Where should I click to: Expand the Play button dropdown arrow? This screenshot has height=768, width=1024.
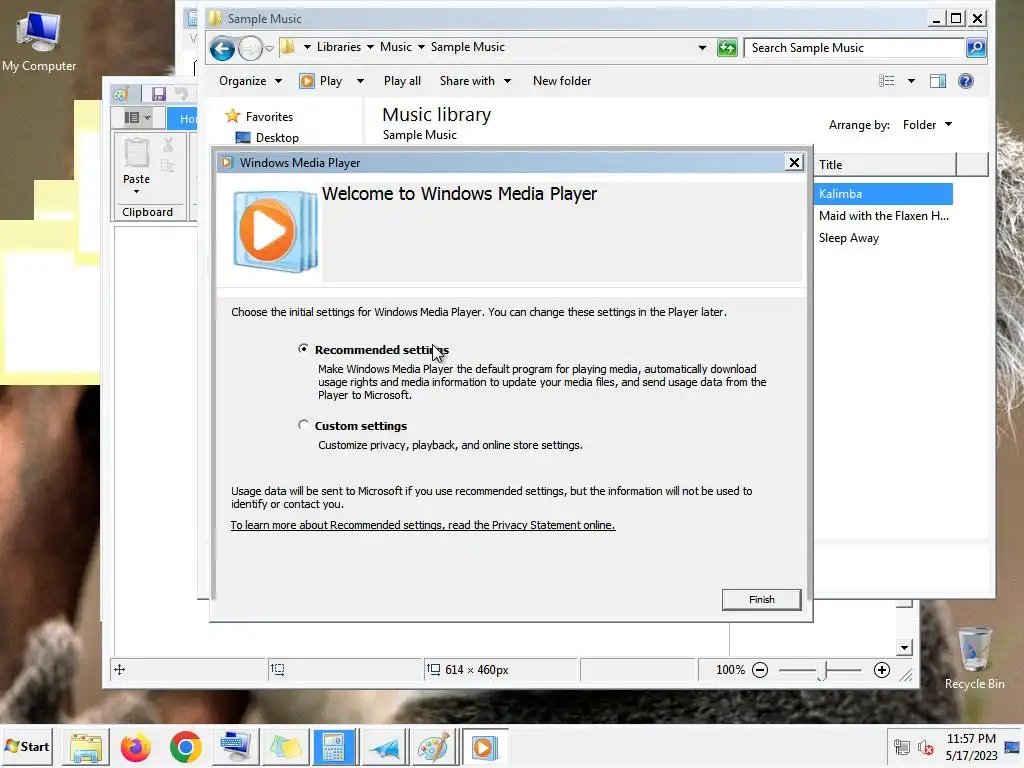pos(360,81)
